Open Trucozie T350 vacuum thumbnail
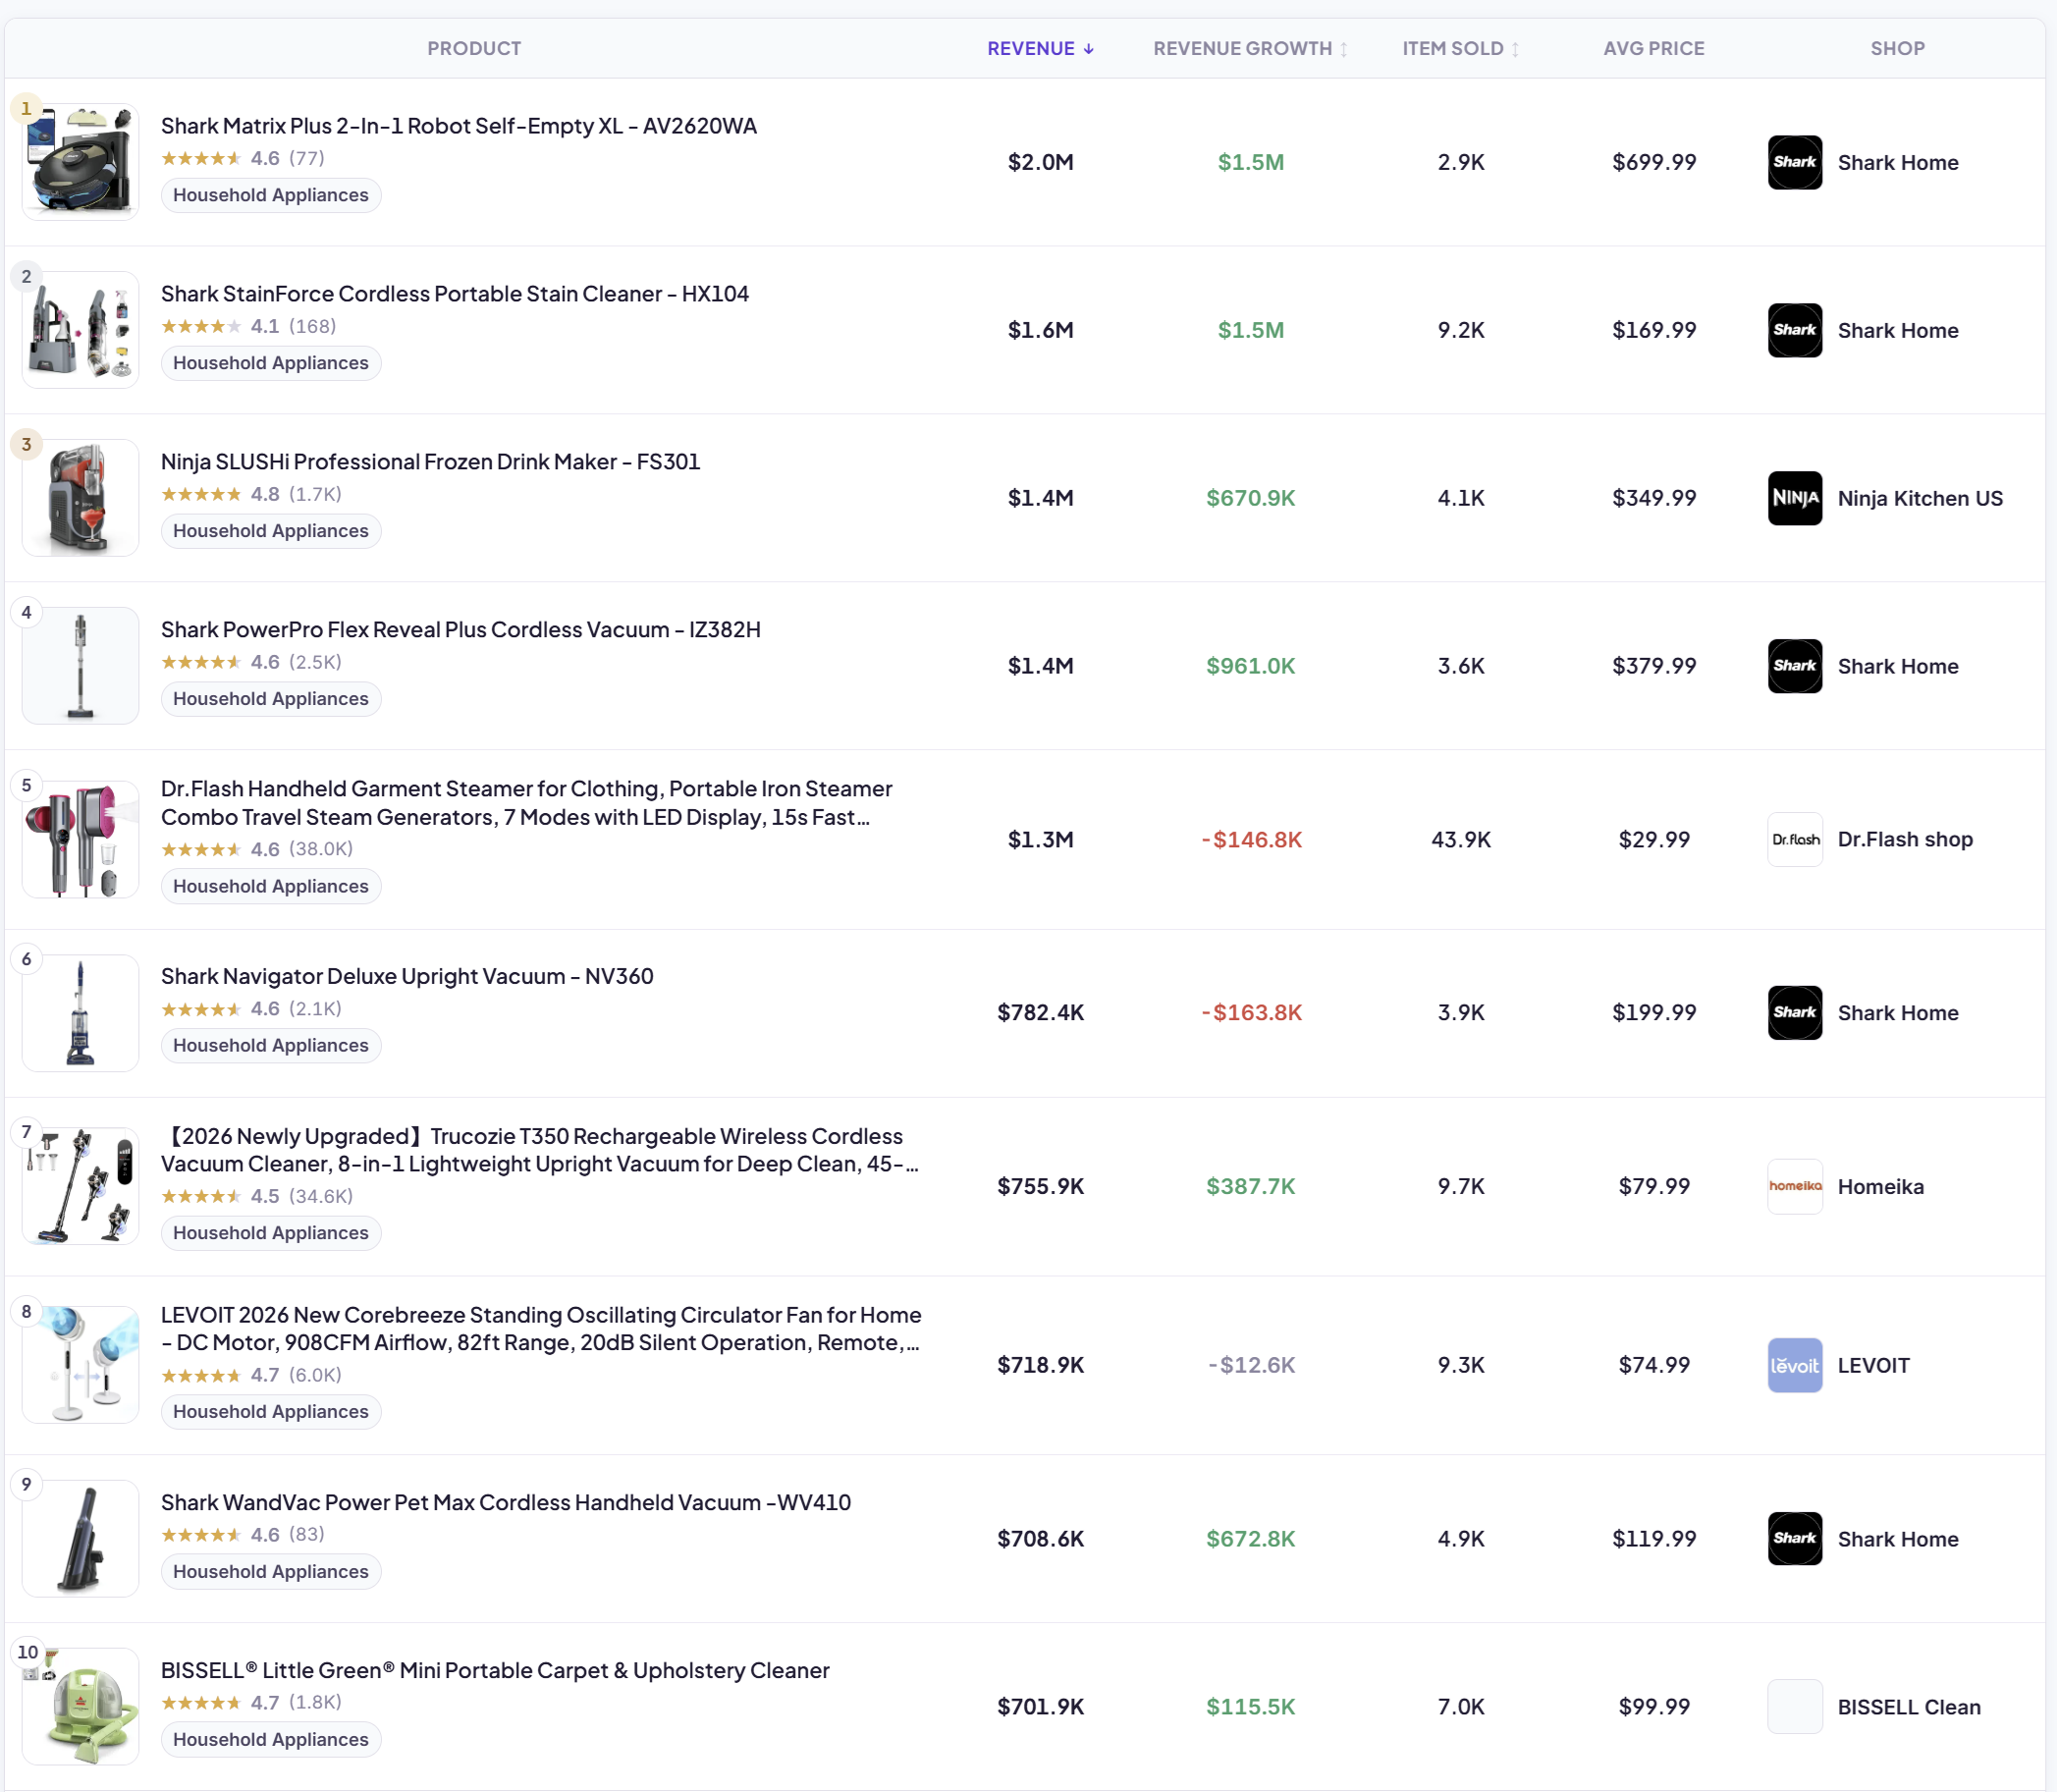Viewport: 2057px width, 1792px height. (80, 1186)
